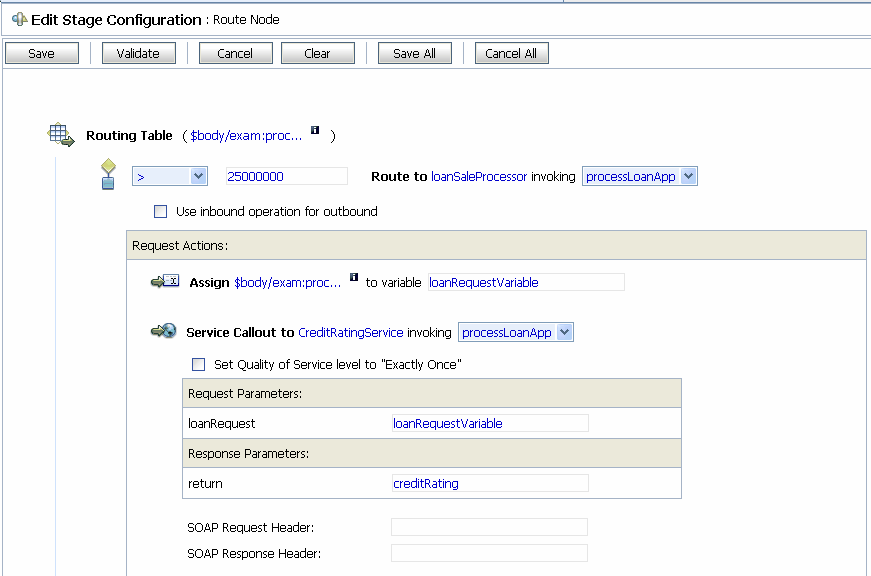Open the loanSaleProcessor service link
This screenshot has width=871, height=576.
pyautogui.click(x=479, y=177)
